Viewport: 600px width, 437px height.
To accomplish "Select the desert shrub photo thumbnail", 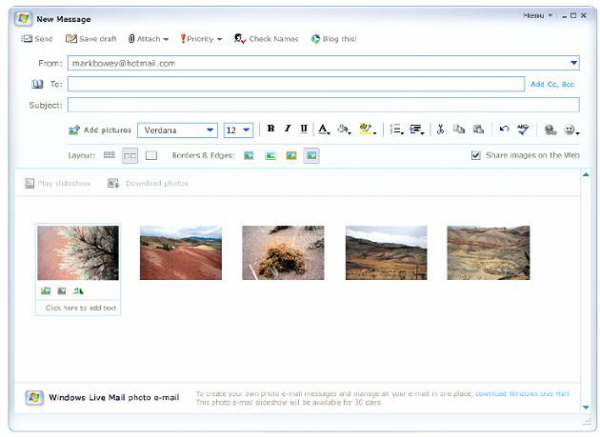I will click(x=283, y=253).
